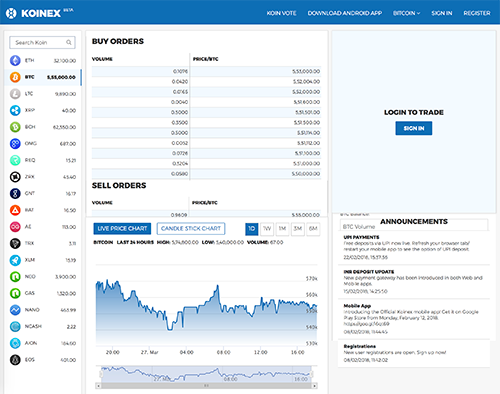
Task: Select the NCASH coin icon
Action: click(15, 326)
